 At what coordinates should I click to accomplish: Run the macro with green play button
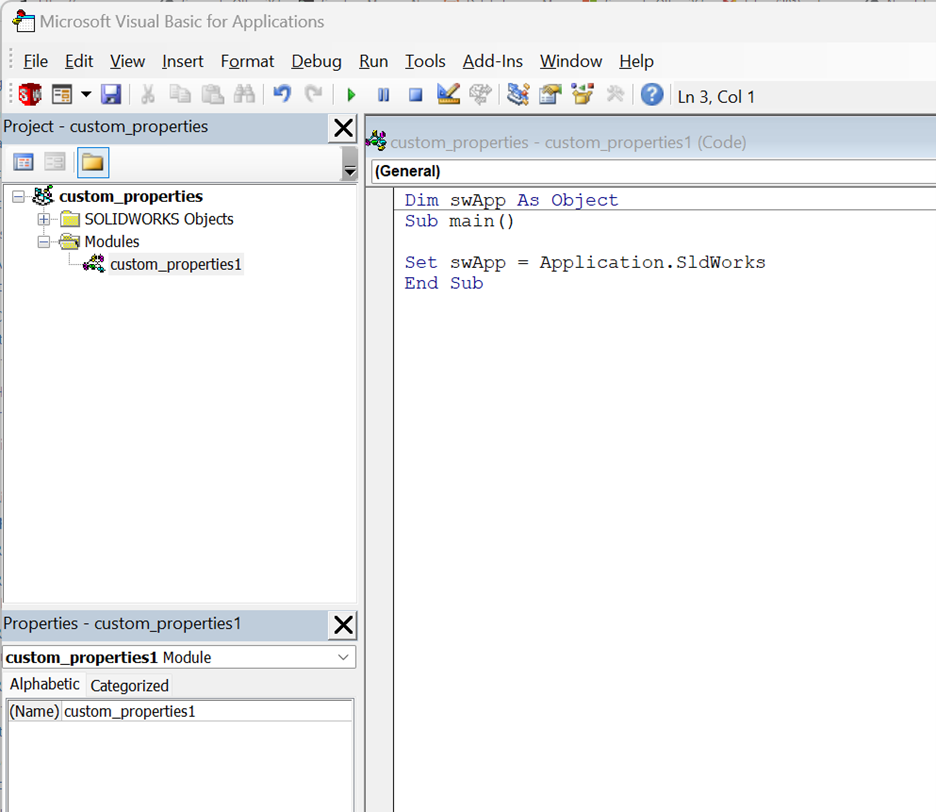(351, 95)
